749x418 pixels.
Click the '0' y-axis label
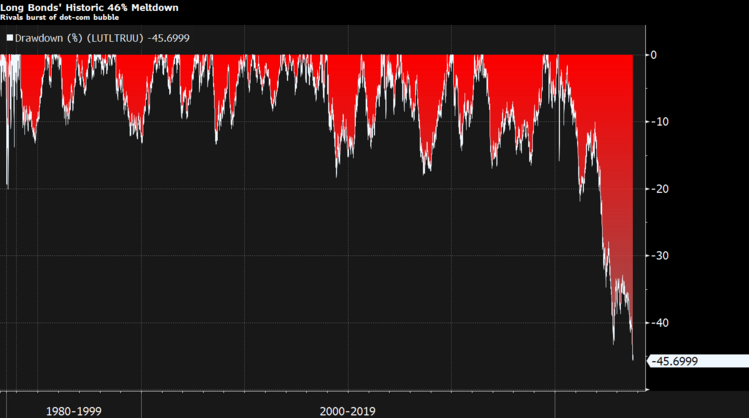click(x=654, y=55)
